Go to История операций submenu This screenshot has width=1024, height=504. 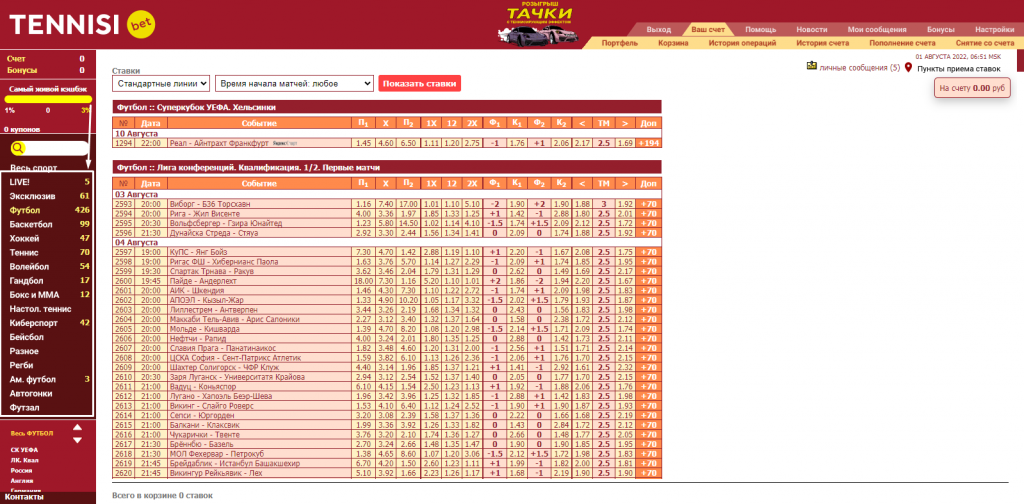click(x=743, y=44)
